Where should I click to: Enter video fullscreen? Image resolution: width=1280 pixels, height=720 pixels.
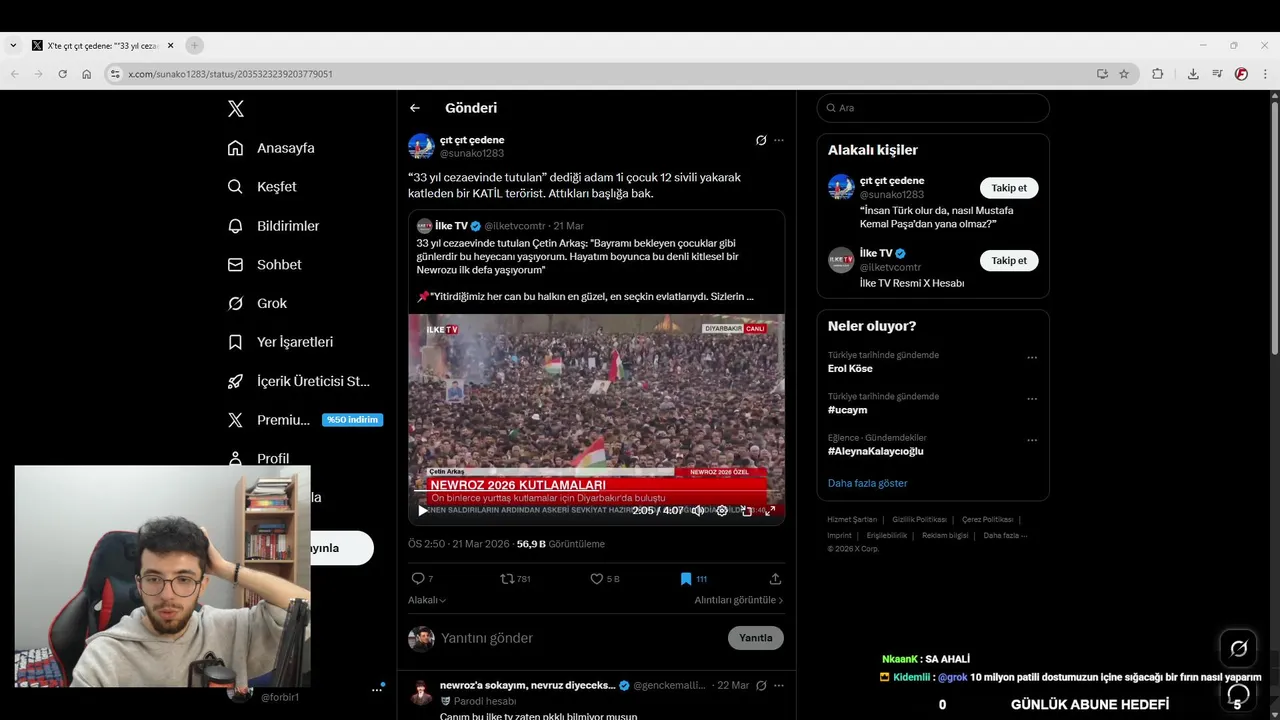point(770,510)
